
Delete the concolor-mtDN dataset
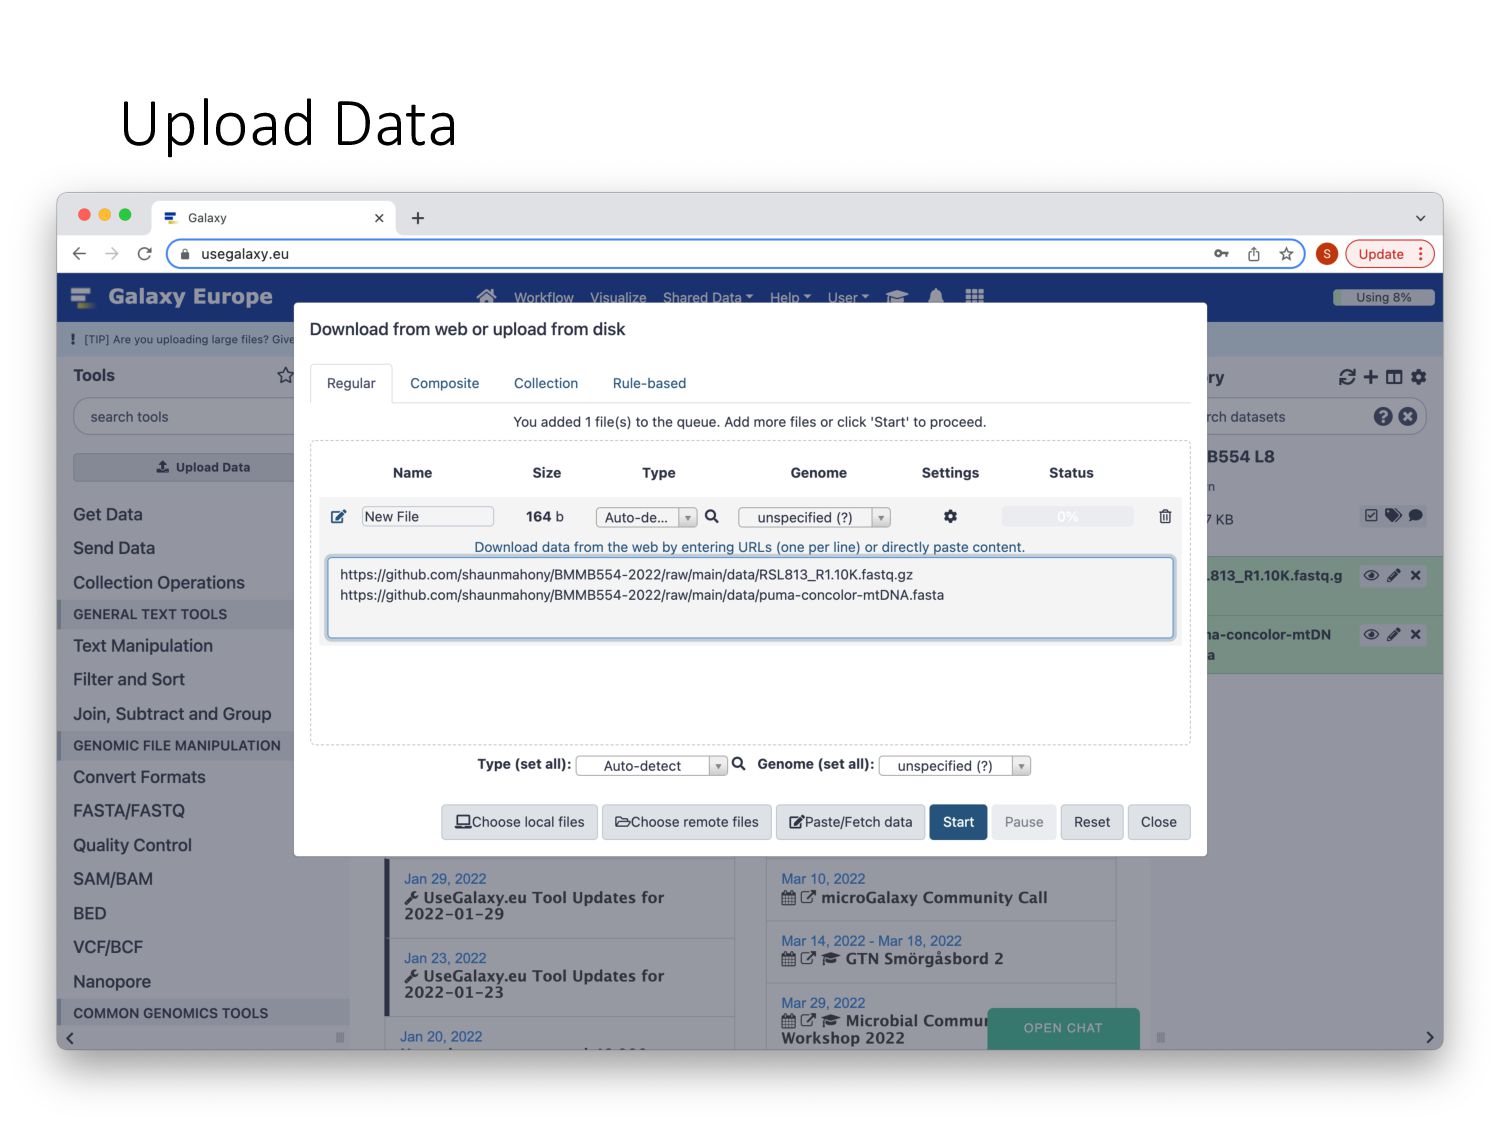click(x=1416, y=635)
